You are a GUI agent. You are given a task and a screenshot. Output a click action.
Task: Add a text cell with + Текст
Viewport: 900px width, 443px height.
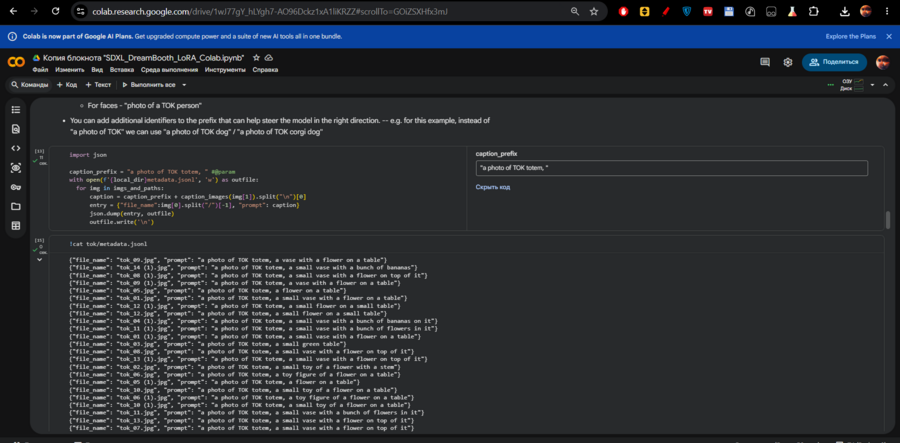[x=98, y=84]
